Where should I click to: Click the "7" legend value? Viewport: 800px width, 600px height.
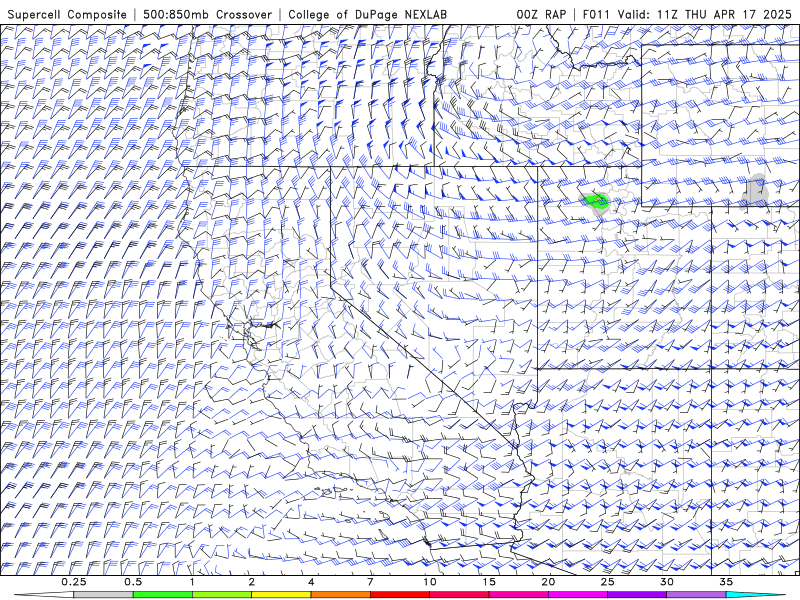coord(370,582)
